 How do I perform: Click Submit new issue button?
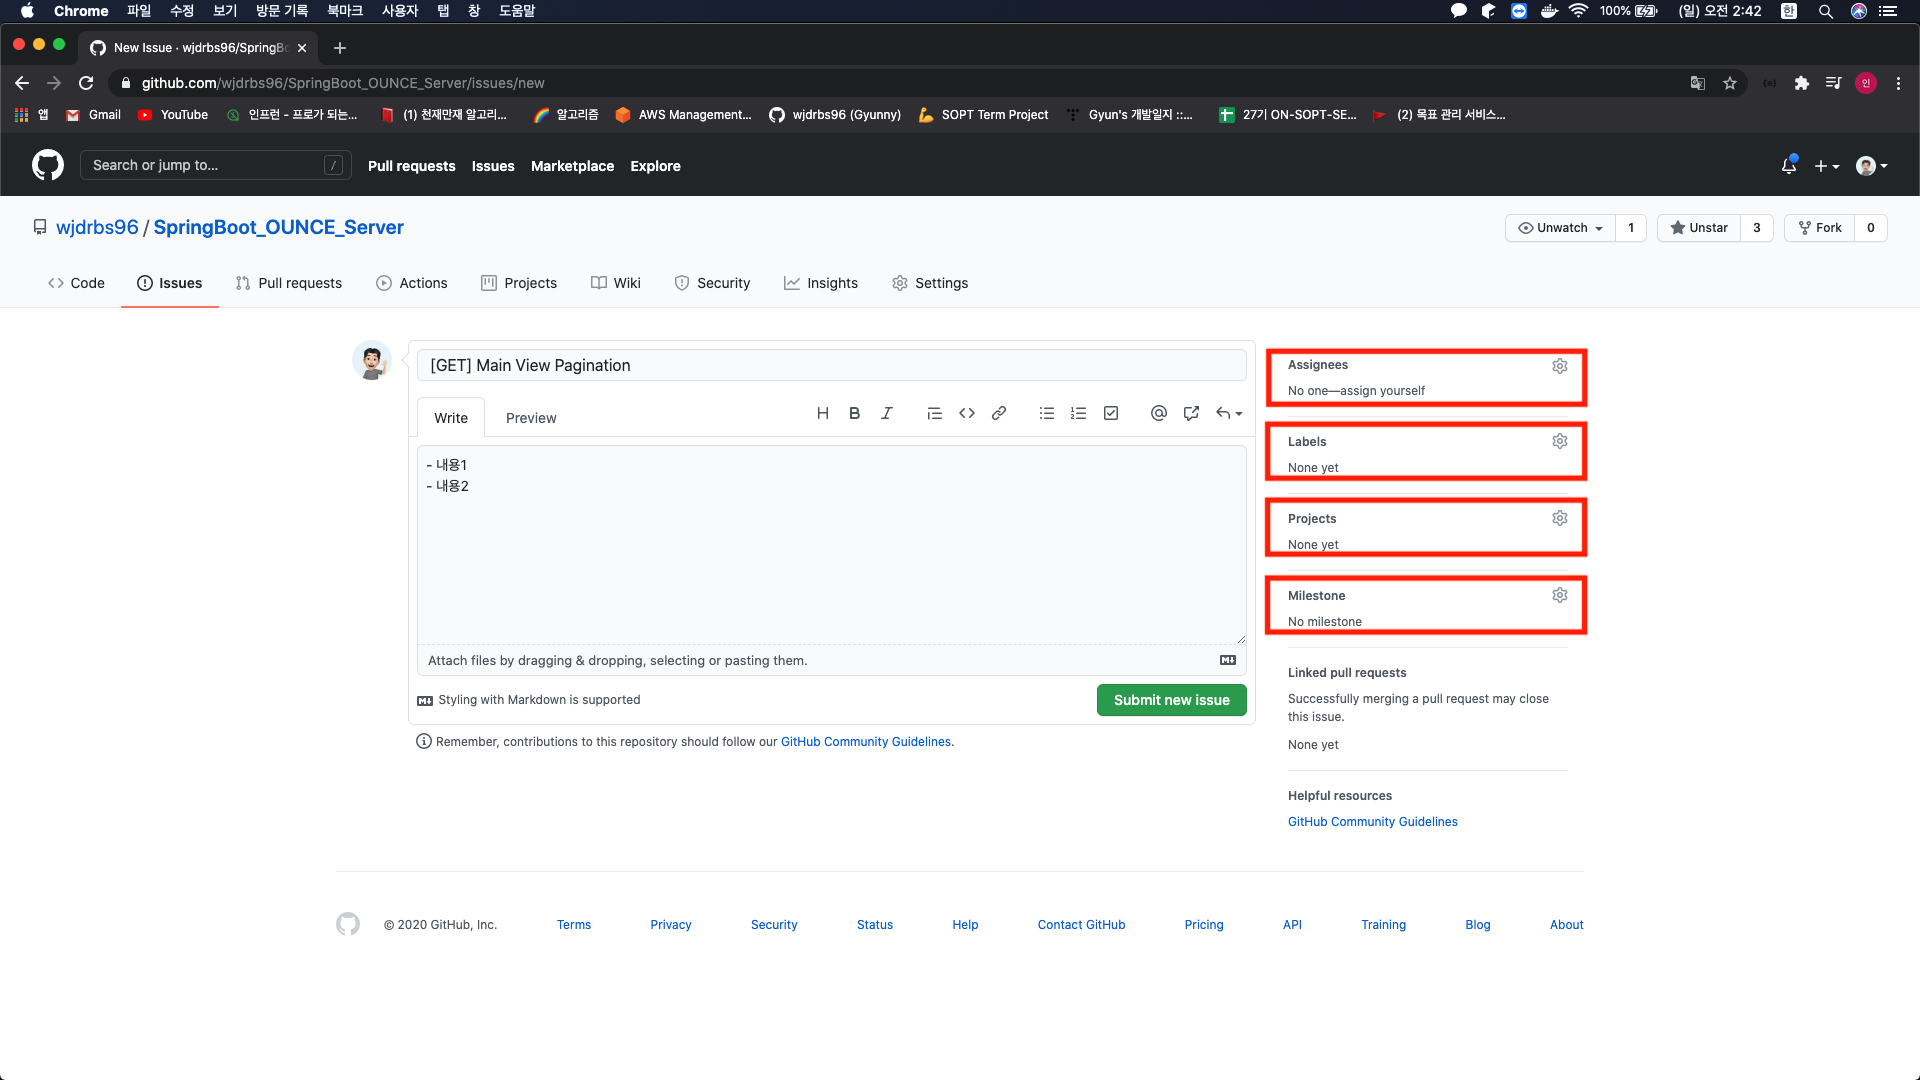pos(1171,700)
